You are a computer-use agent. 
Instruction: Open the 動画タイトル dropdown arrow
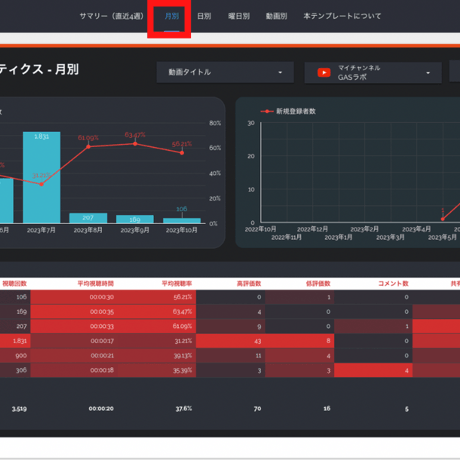[x=280, y=72]
